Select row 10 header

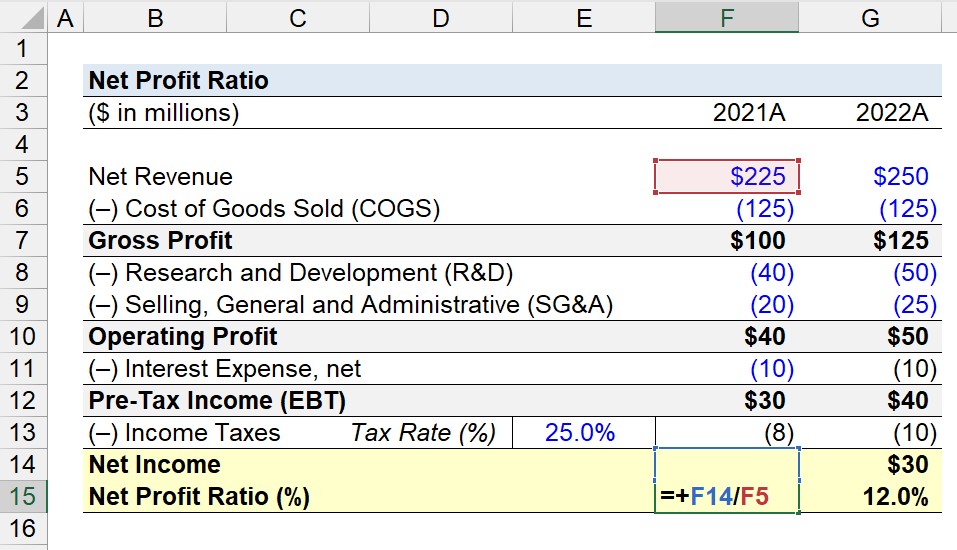click(23, 336)
